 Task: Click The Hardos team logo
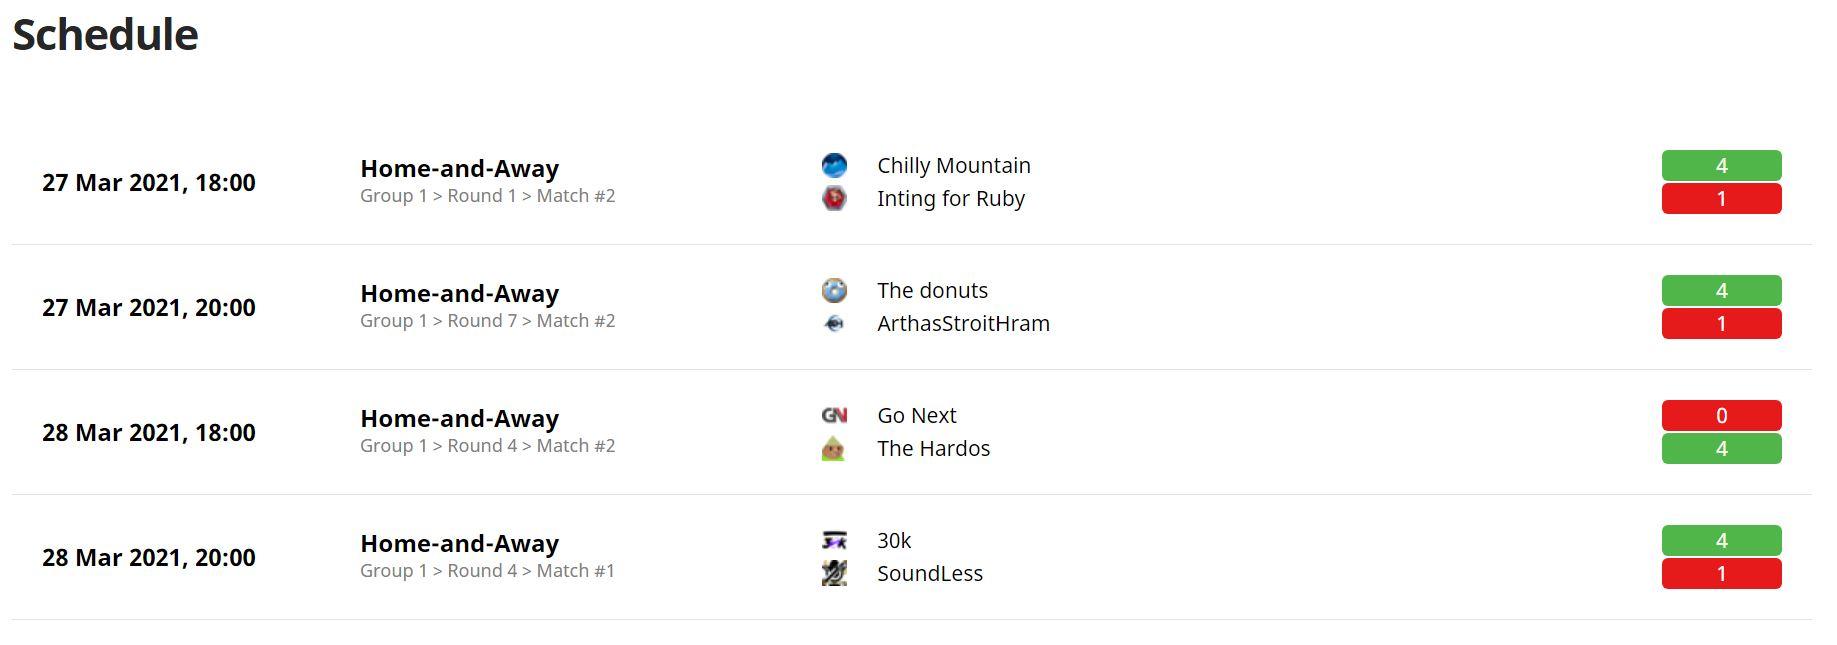click(x=834, y=448)
